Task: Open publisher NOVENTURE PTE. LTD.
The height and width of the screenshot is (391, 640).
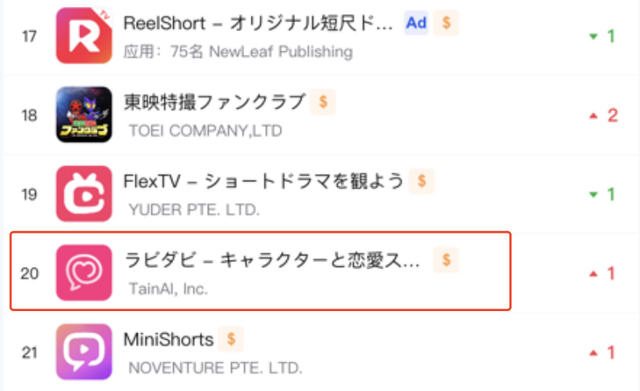Action: [216, 368]
